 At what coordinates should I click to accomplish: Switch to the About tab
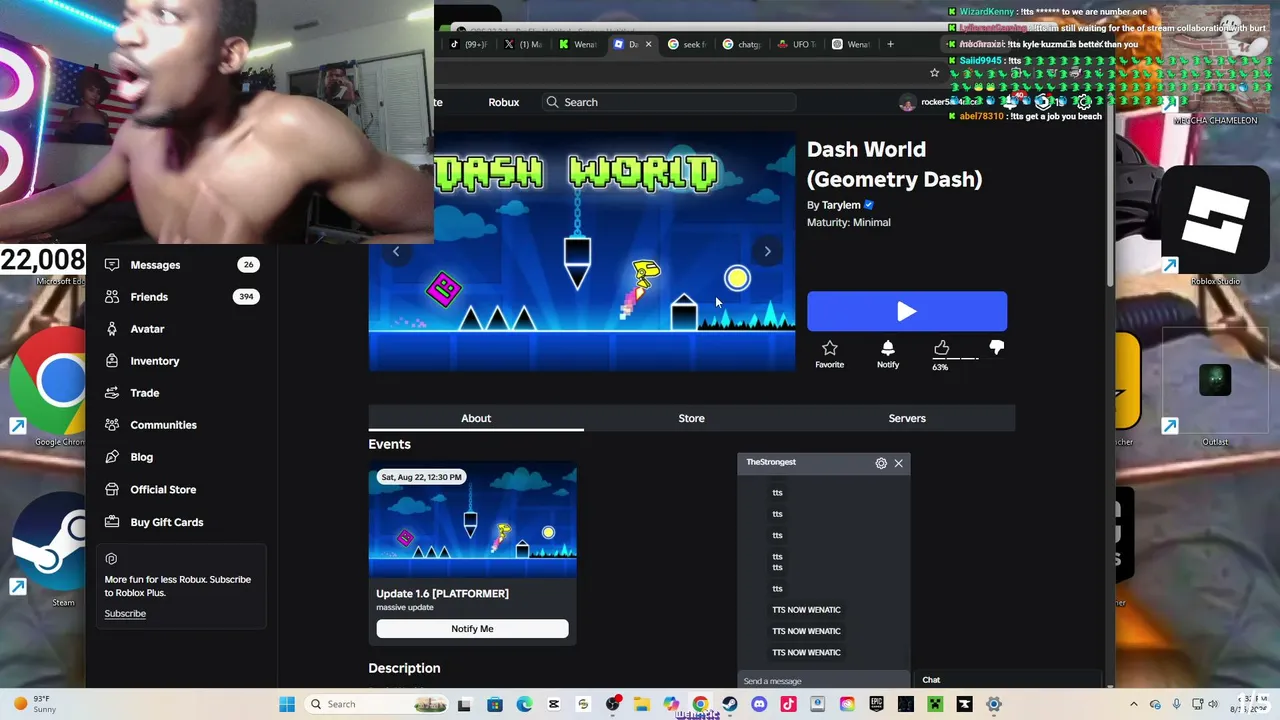coord(476,418)
